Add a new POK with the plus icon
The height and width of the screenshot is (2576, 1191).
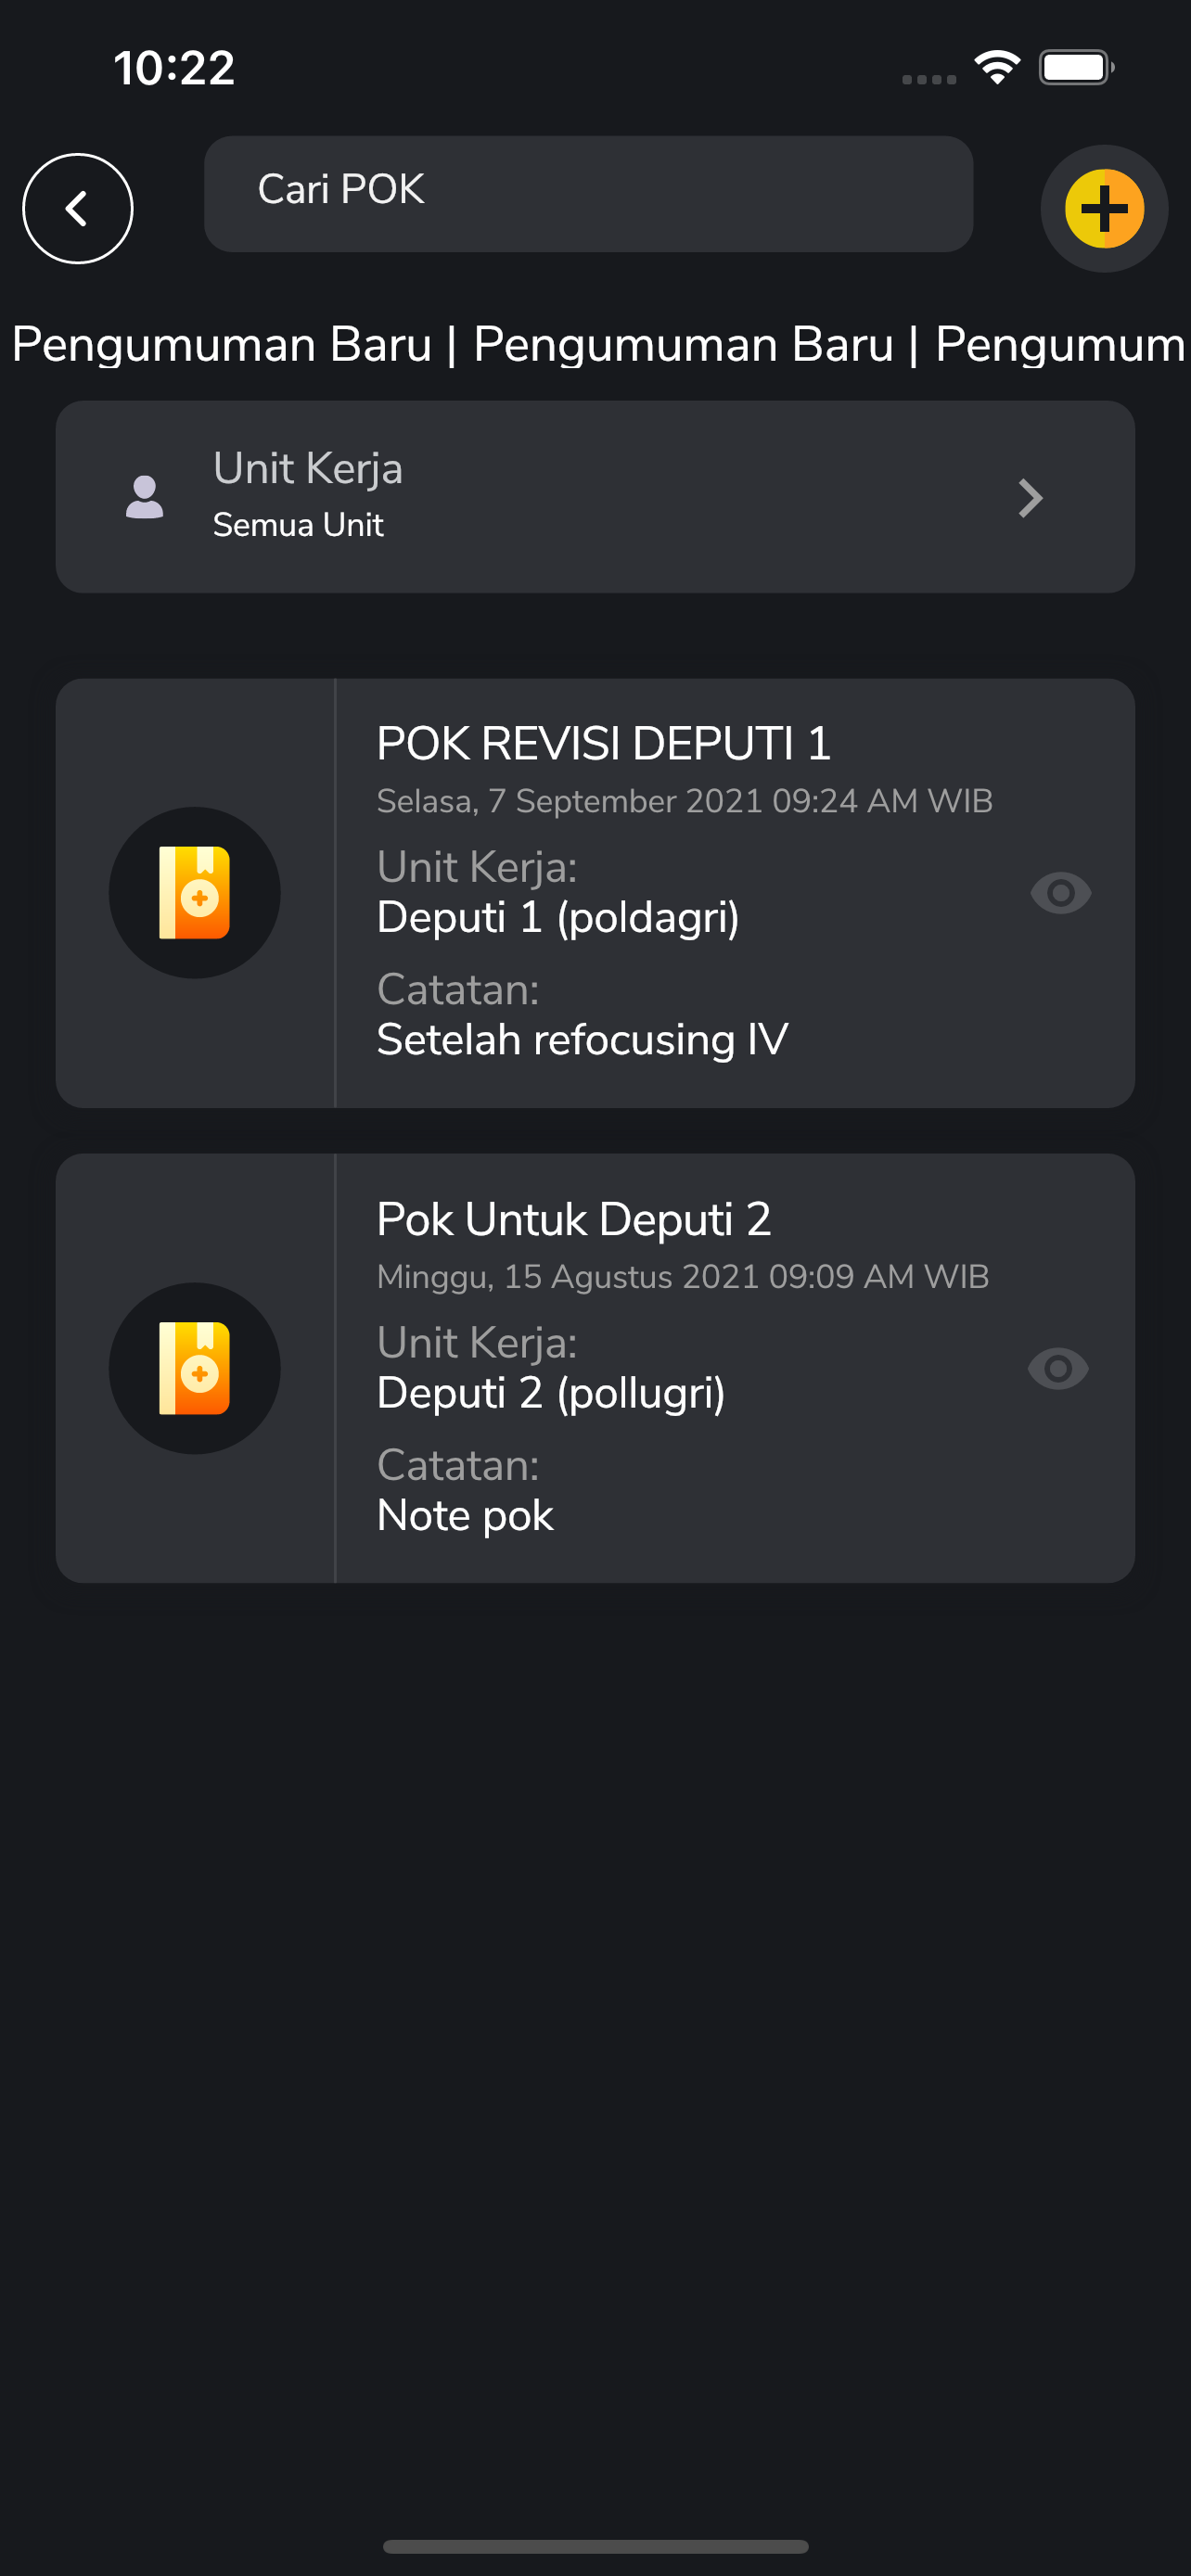click(x=1104, y=209)
